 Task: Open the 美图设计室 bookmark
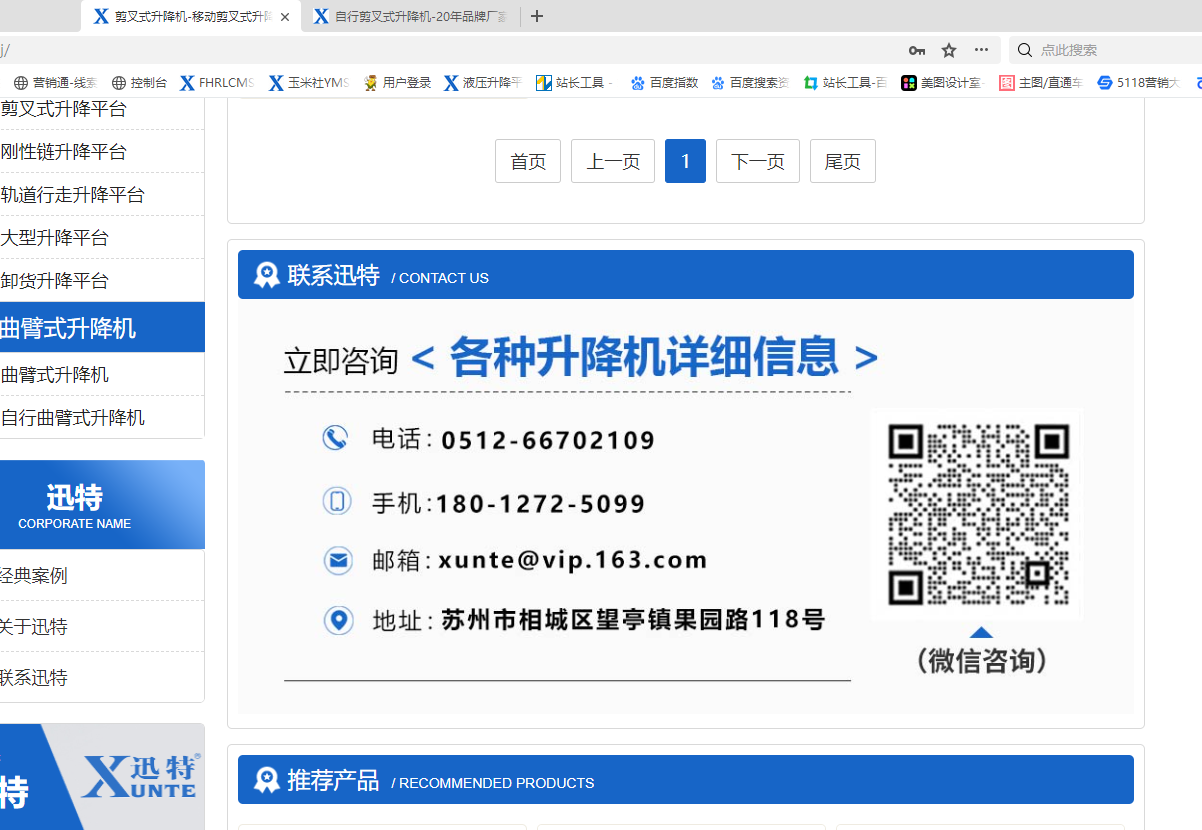[x=942, y=83]
